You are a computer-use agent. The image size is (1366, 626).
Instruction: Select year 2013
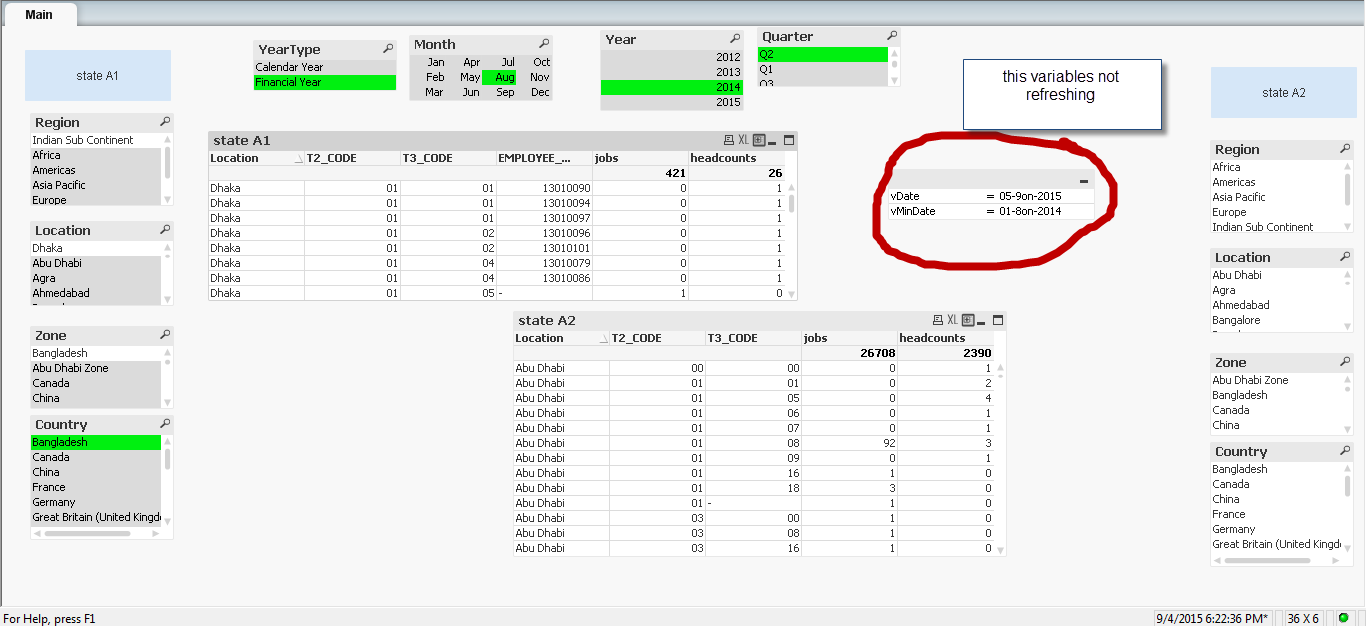(672, 72)
